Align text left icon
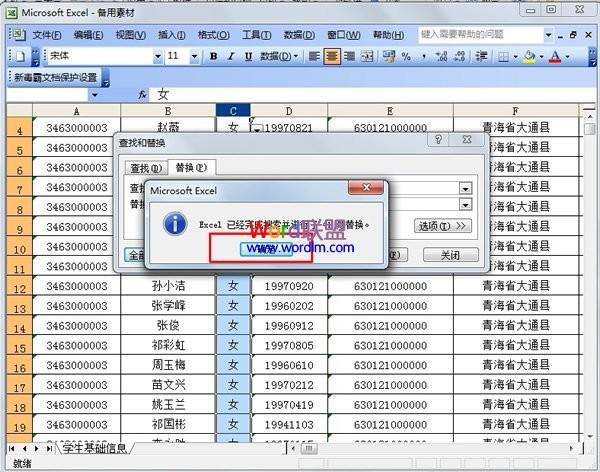The image size is (600, 472). click(x=314, y=57)
